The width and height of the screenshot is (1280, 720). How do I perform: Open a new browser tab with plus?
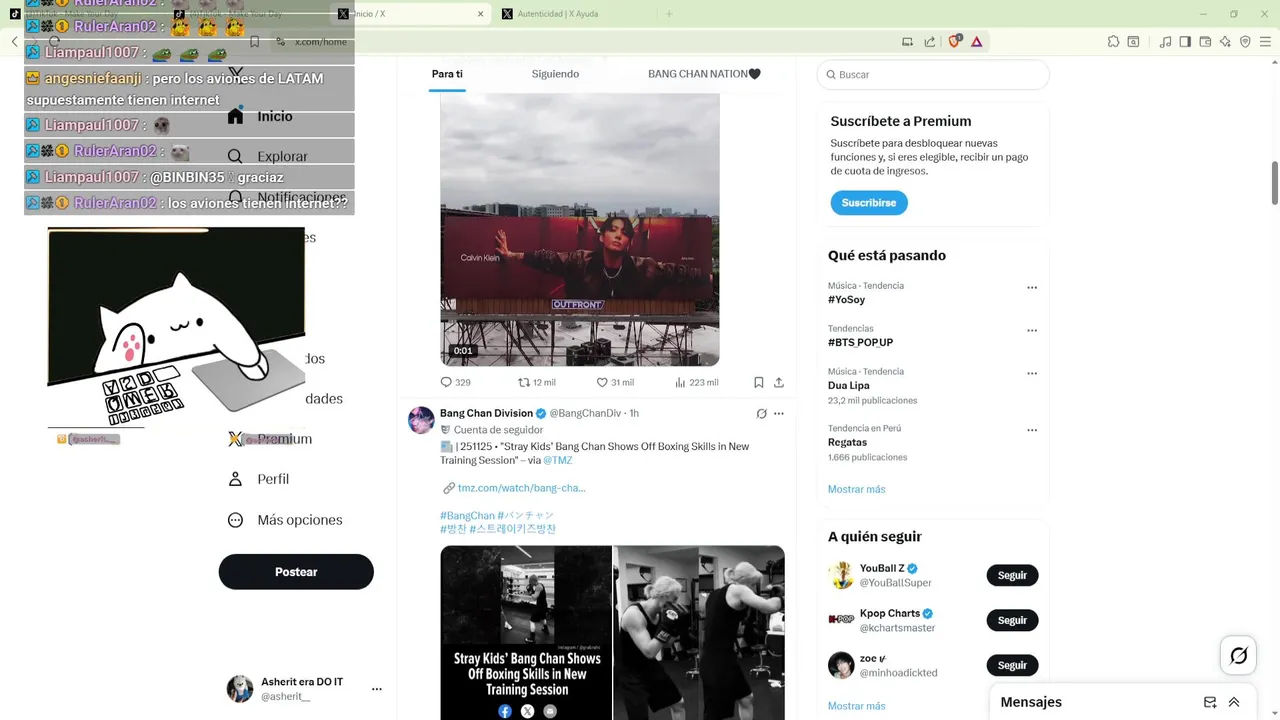coord(669,14)
